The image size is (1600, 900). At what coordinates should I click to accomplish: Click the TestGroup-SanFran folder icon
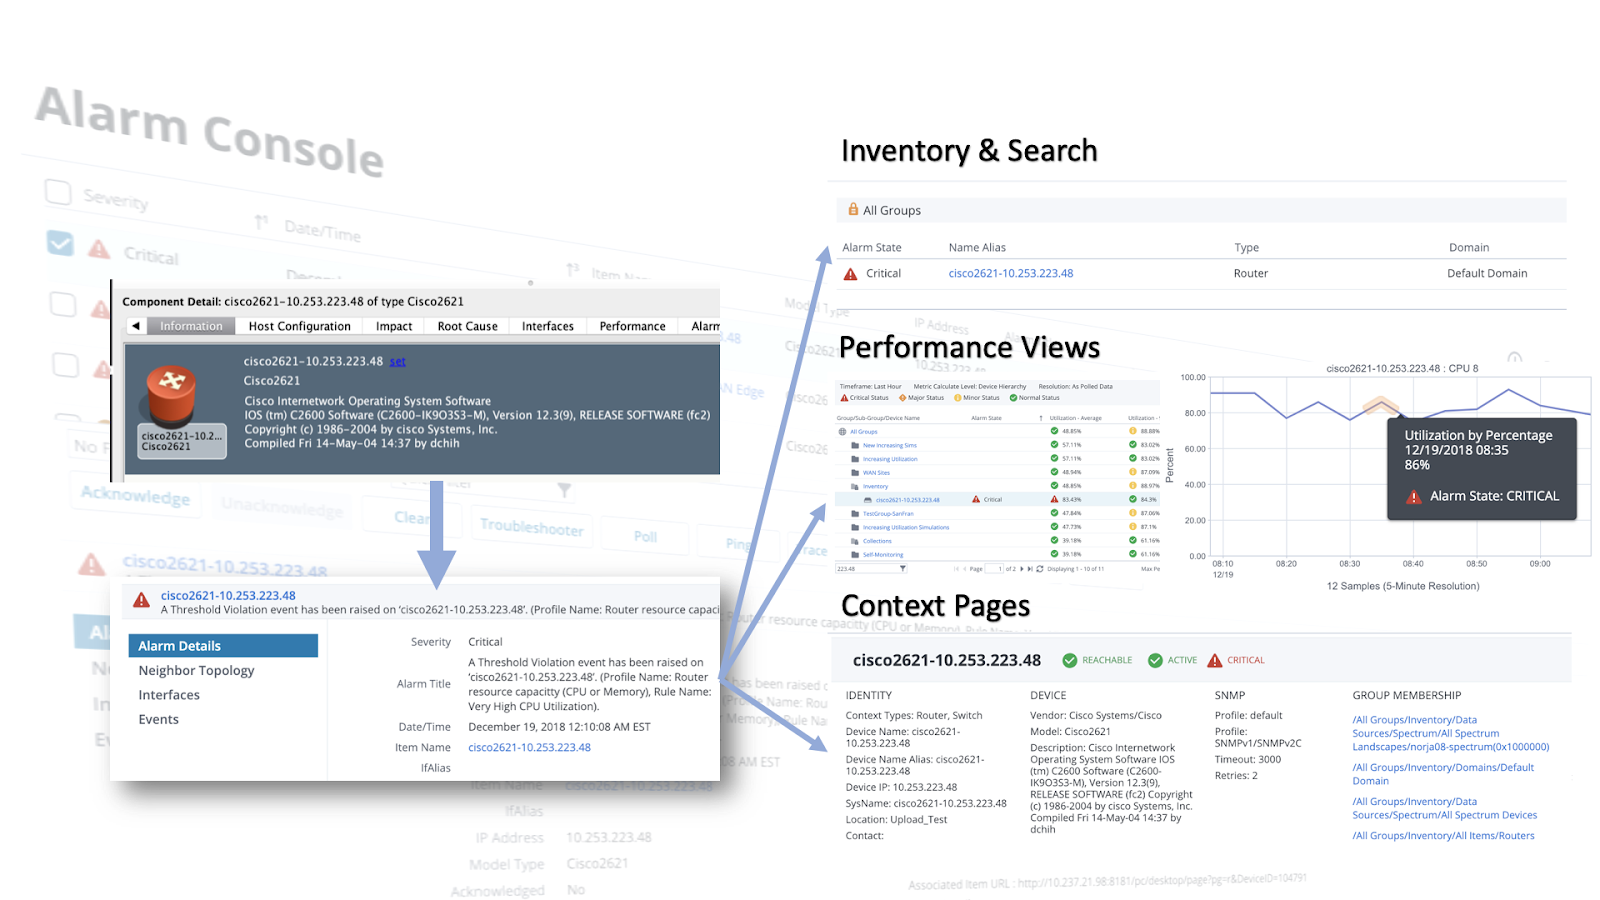(x=855, y=514)
